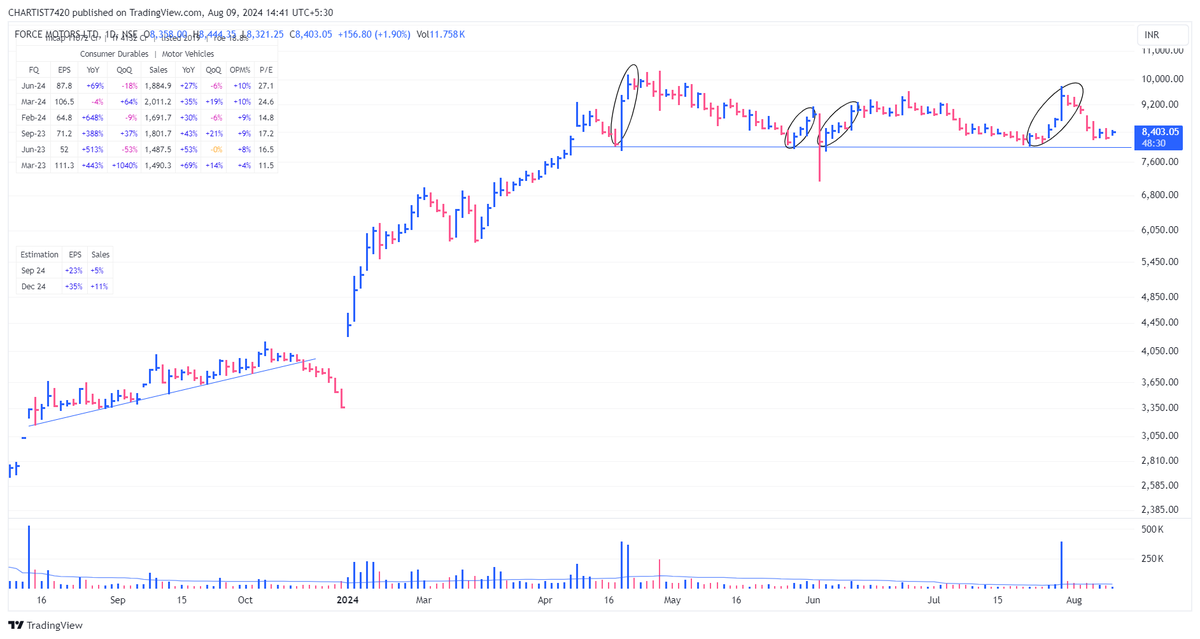Click the 500K volume axis label
The image size is (1200, 639).
(1153, 529)
